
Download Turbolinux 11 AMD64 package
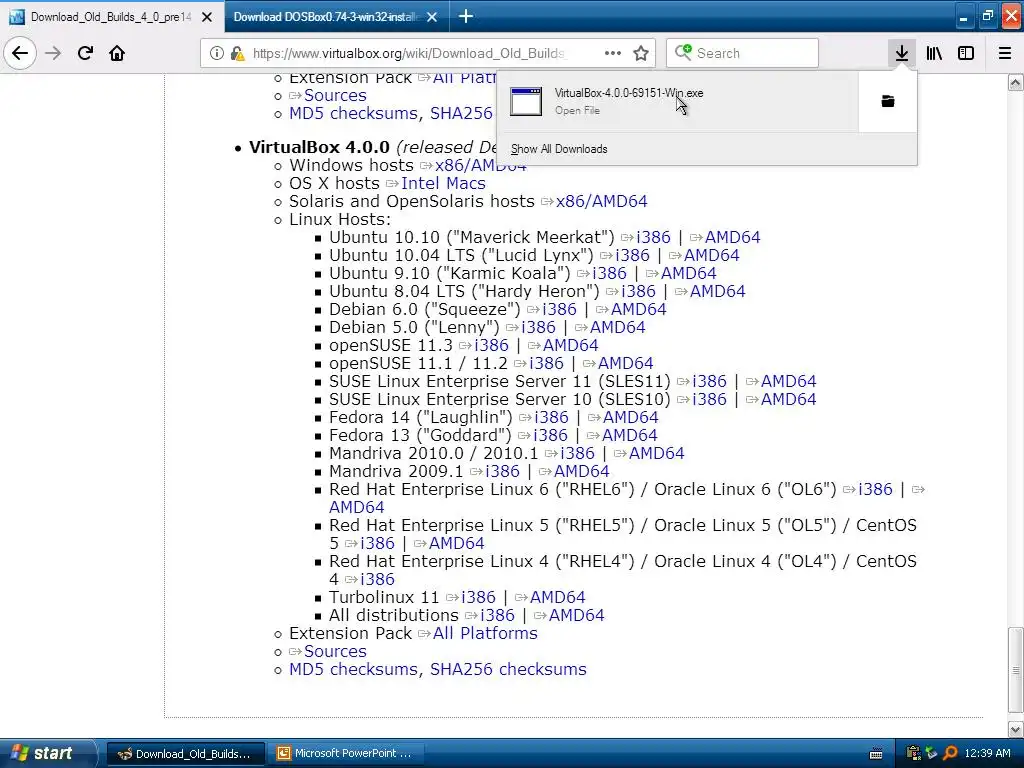(x=558, y=597)
